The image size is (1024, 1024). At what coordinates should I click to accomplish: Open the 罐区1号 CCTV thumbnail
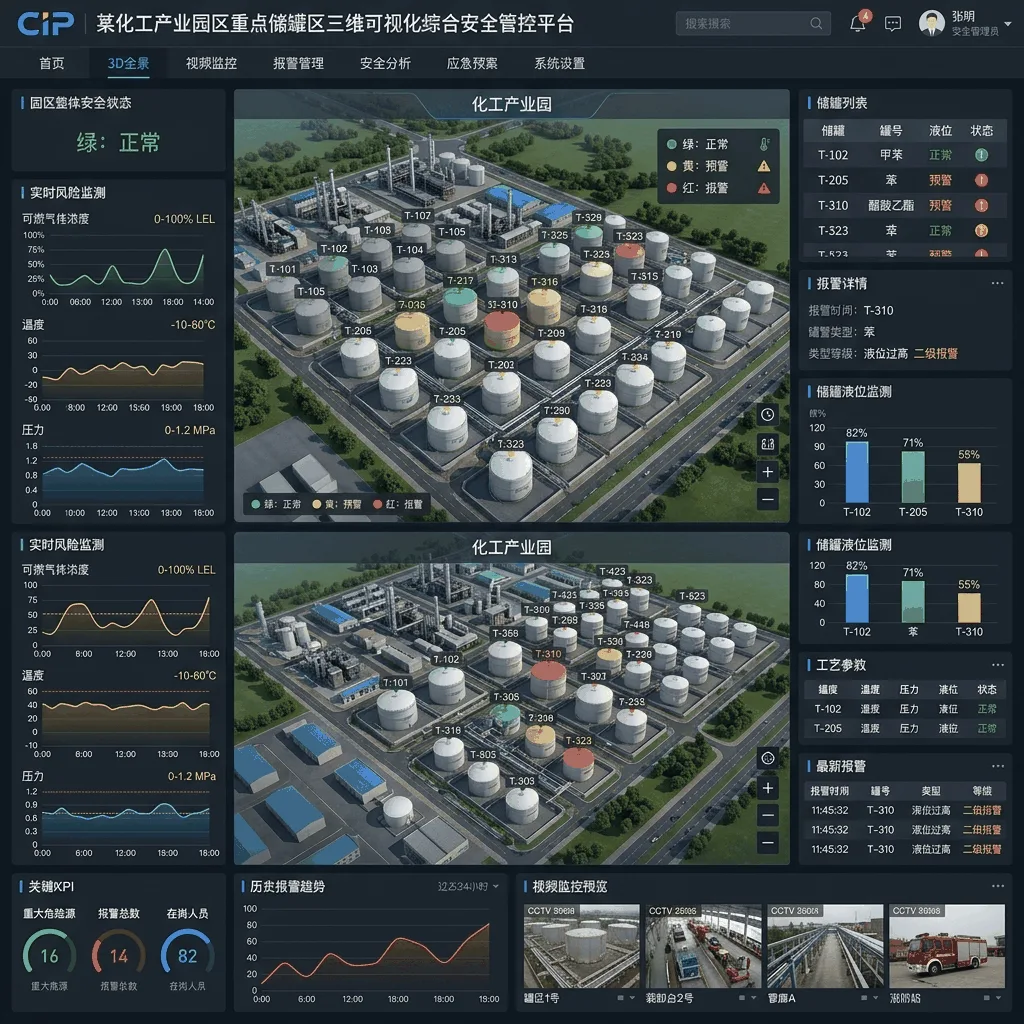pos(581,946)
